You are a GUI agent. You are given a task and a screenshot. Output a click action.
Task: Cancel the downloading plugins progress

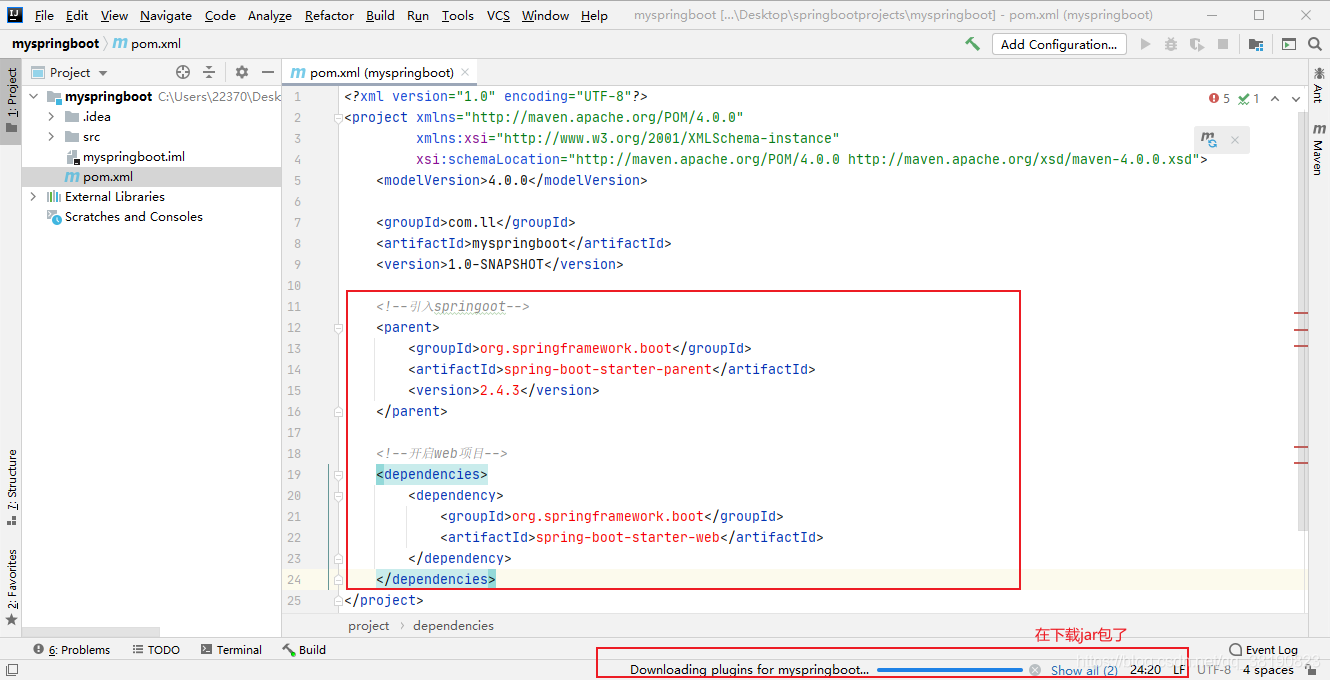click(x=1035, y=670)
